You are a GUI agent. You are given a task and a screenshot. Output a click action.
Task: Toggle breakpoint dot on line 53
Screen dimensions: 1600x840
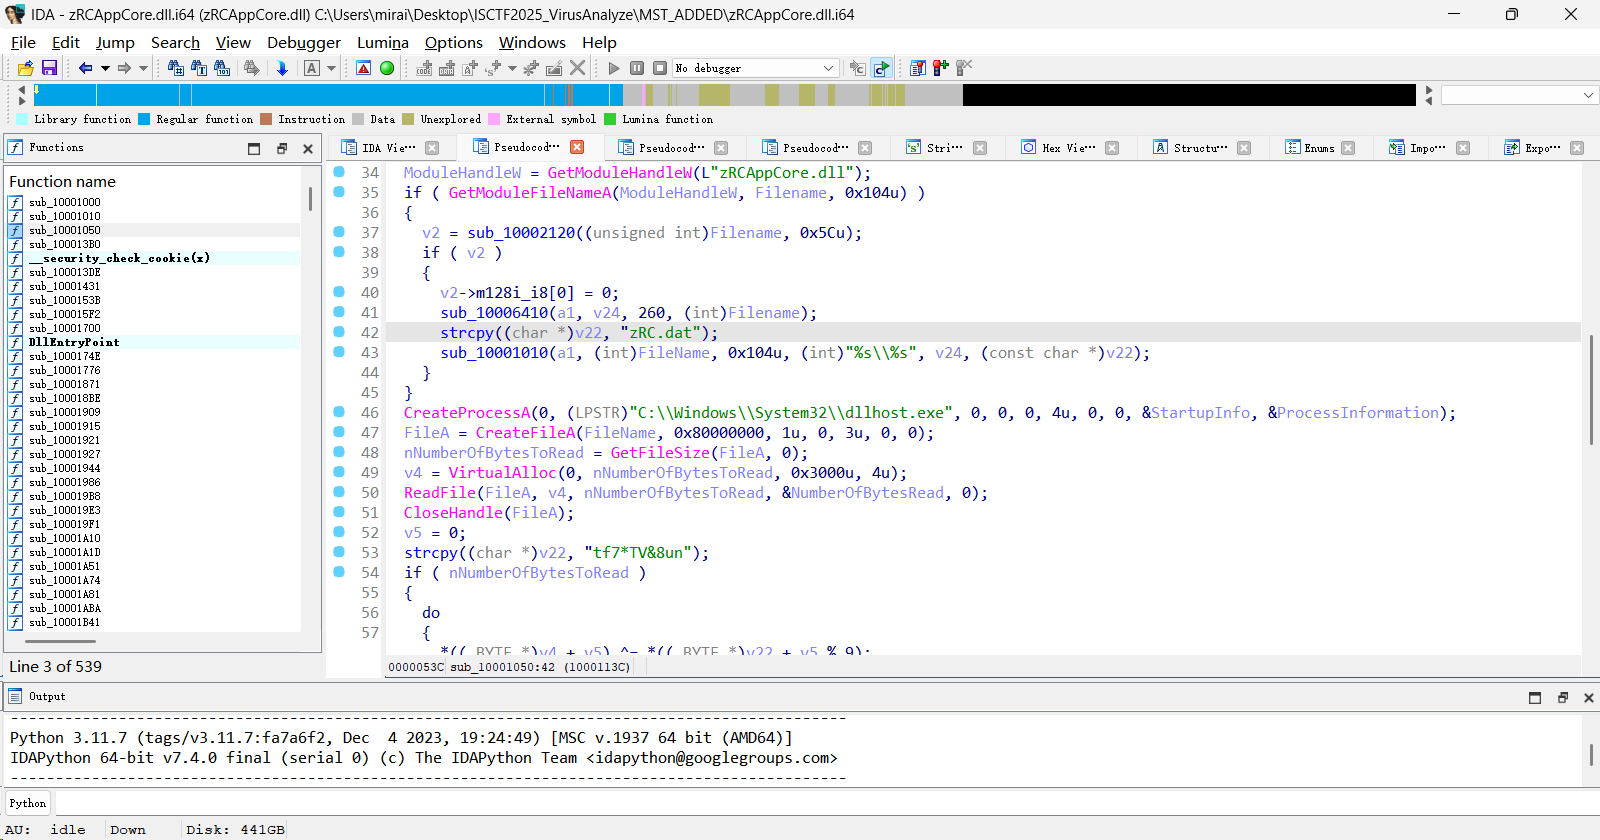click(339, 552)
